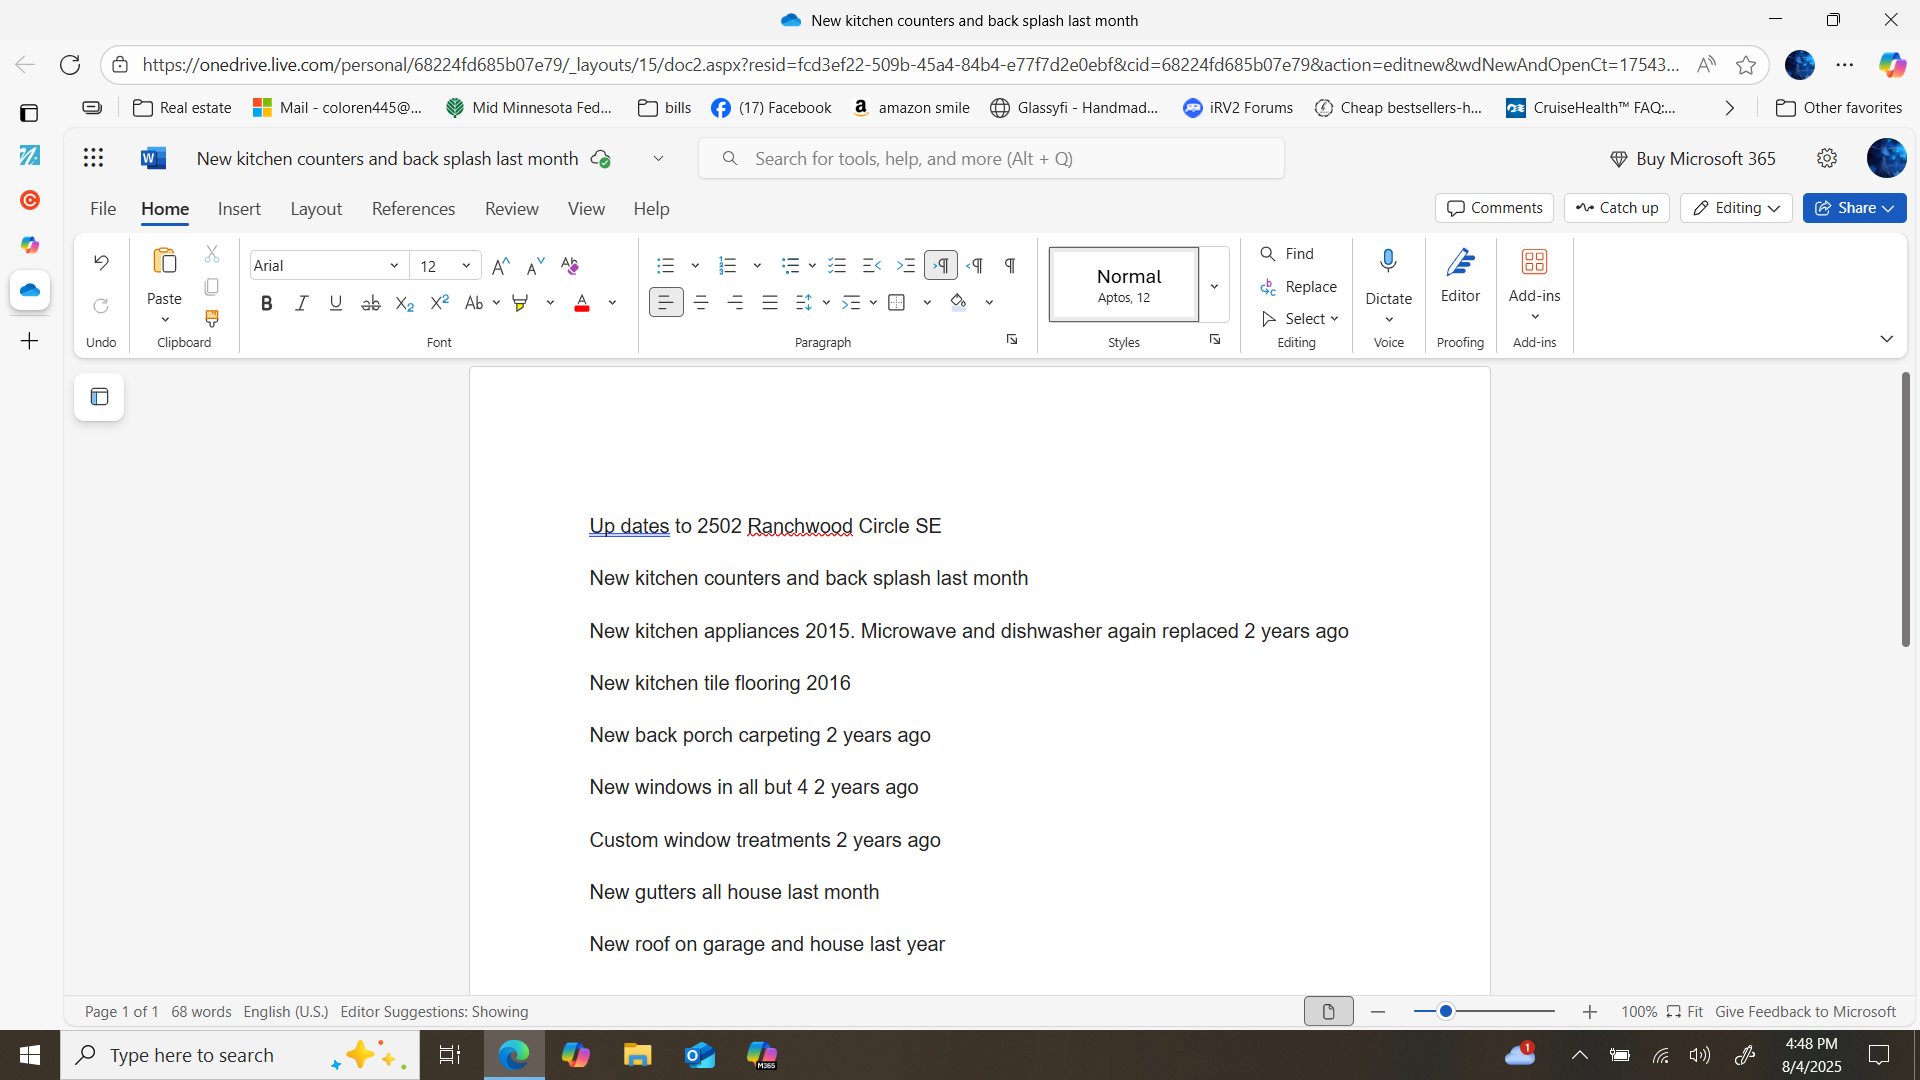Click the Copy icon in Clipboard group

click(x=212, y=287)
